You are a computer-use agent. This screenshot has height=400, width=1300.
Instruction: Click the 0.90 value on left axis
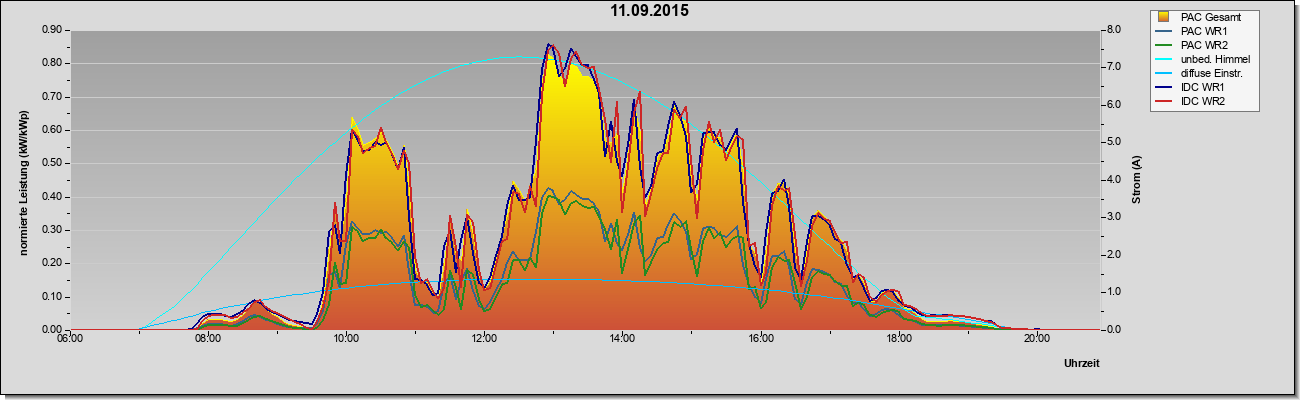click(x=52, y=30)
